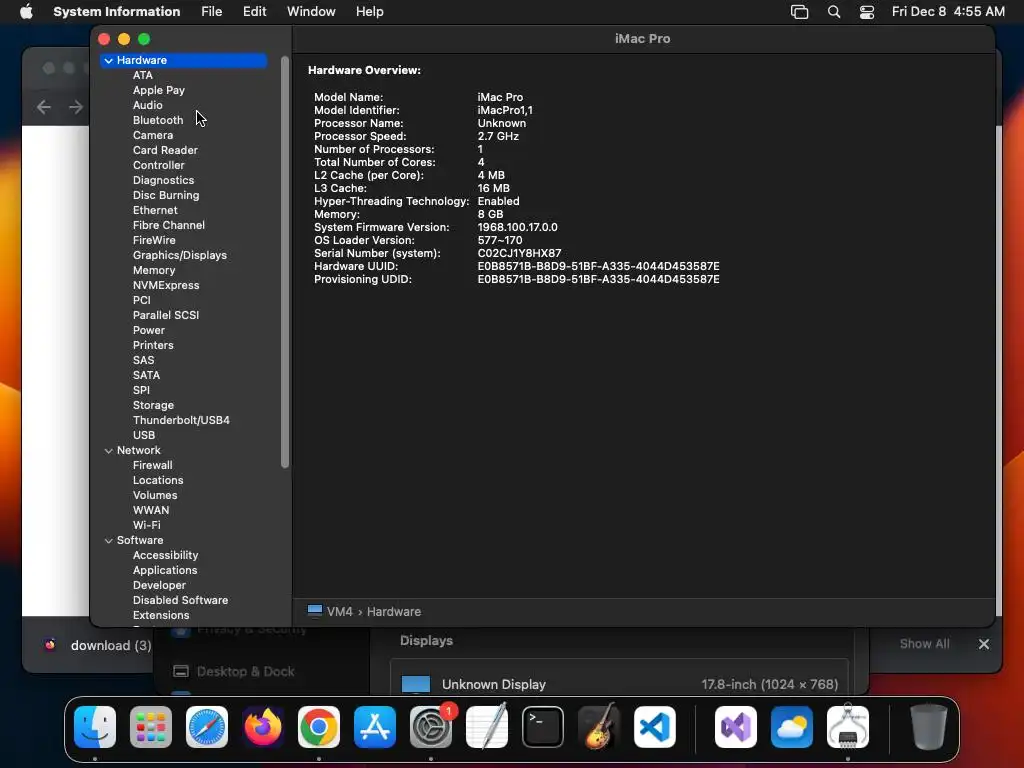Select Applications under Software
The image size is (1024, 768).
pos(165,571)
